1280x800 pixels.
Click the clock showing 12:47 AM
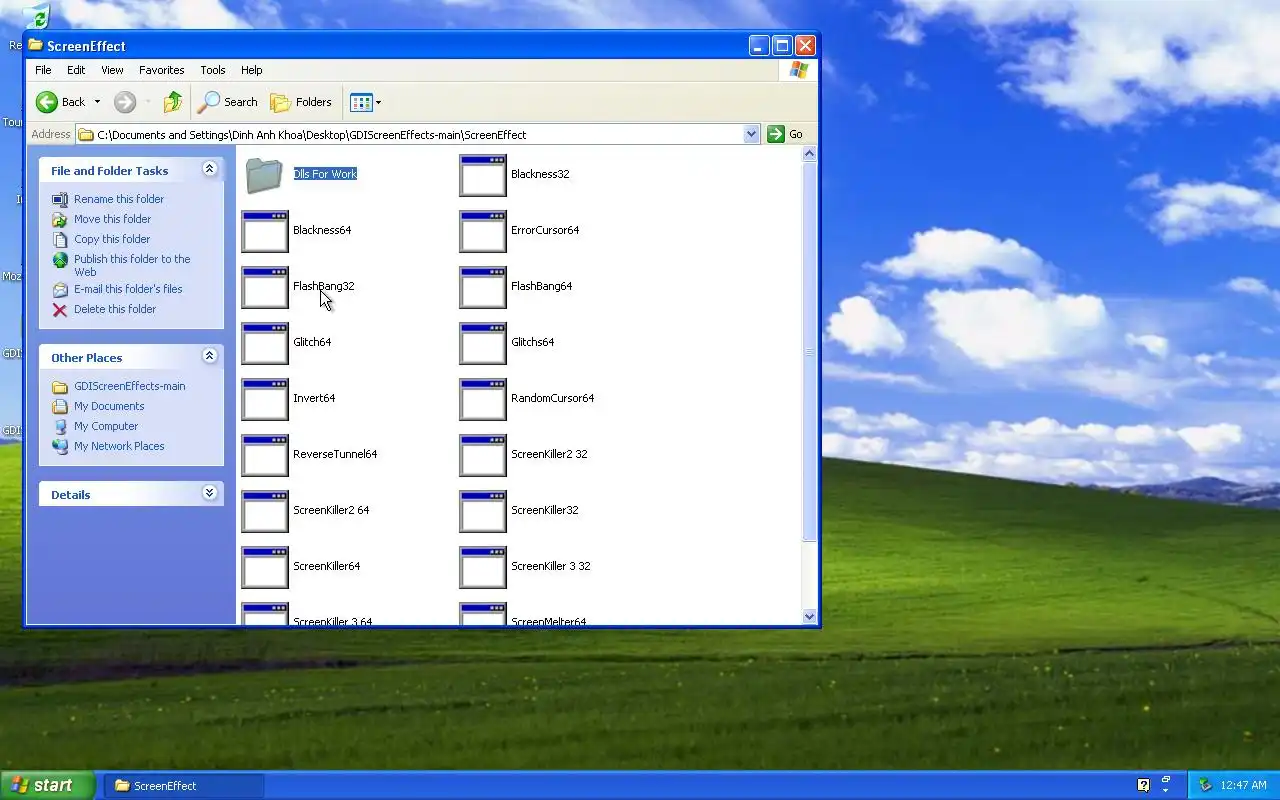click(1243, 785)
